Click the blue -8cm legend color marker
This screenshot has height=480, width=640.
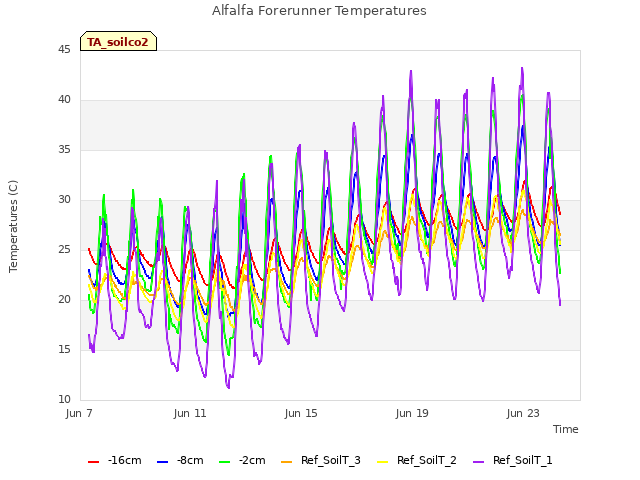tap(162, 462)
